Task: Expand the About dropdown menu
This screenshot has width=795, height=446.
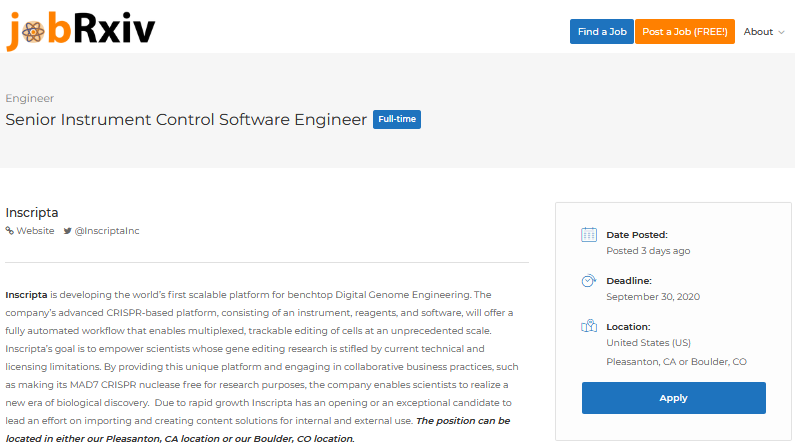Action: [x=764, y=31]
